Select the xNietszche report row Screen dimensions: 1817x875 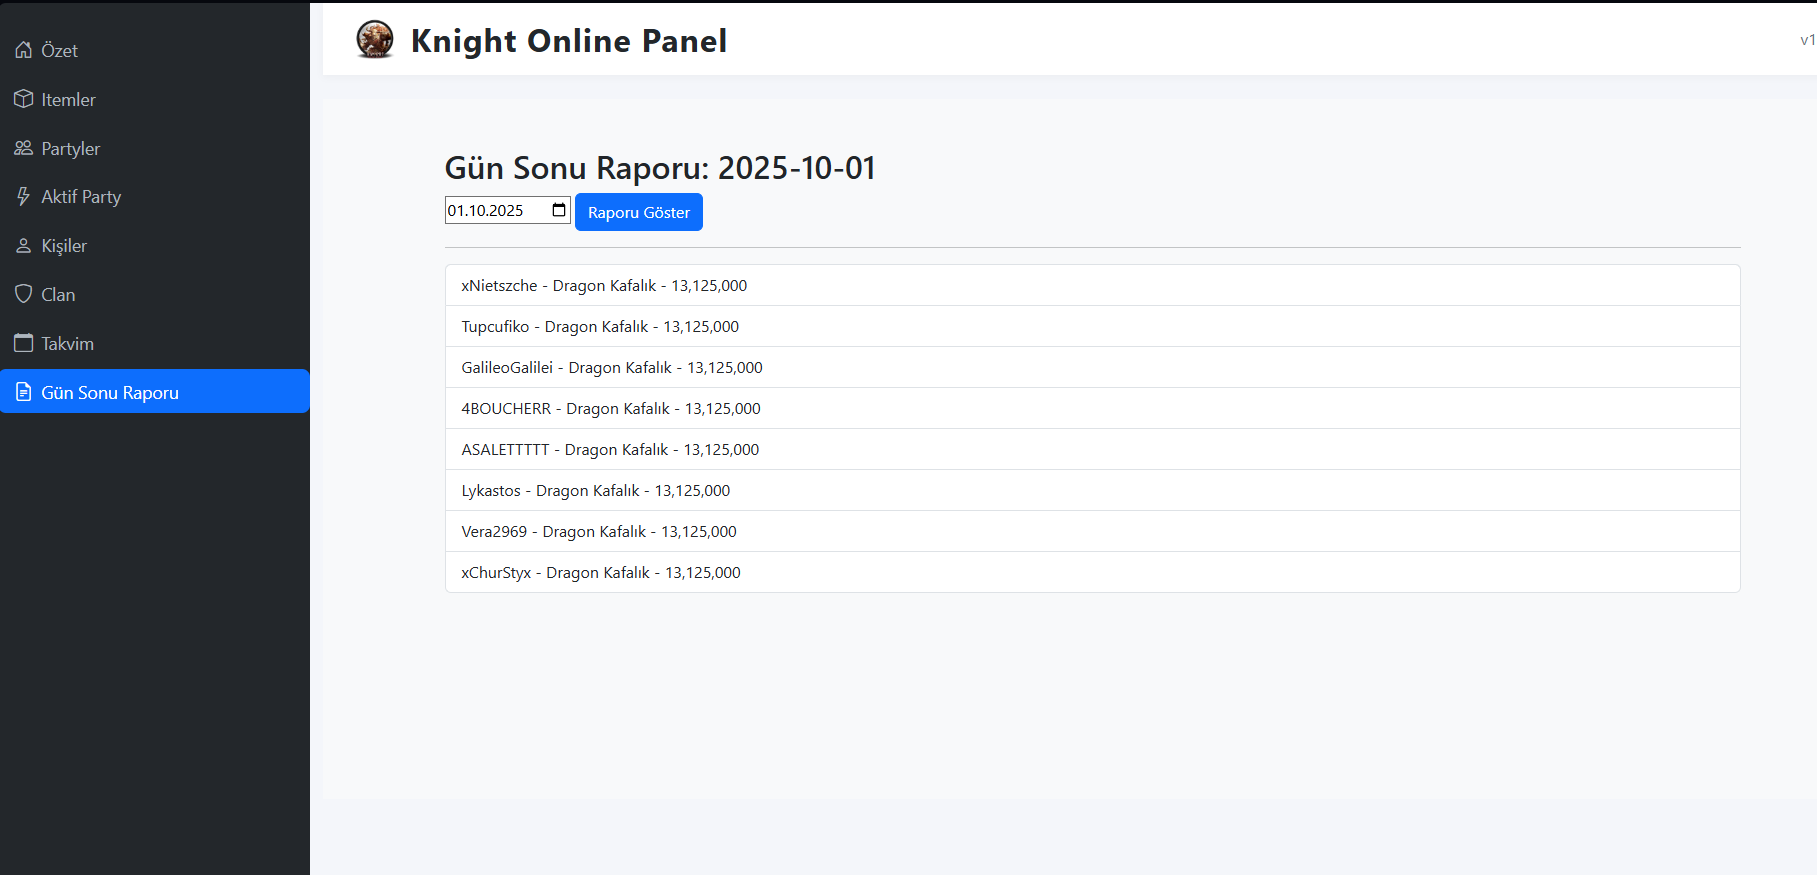coord(604,286)
